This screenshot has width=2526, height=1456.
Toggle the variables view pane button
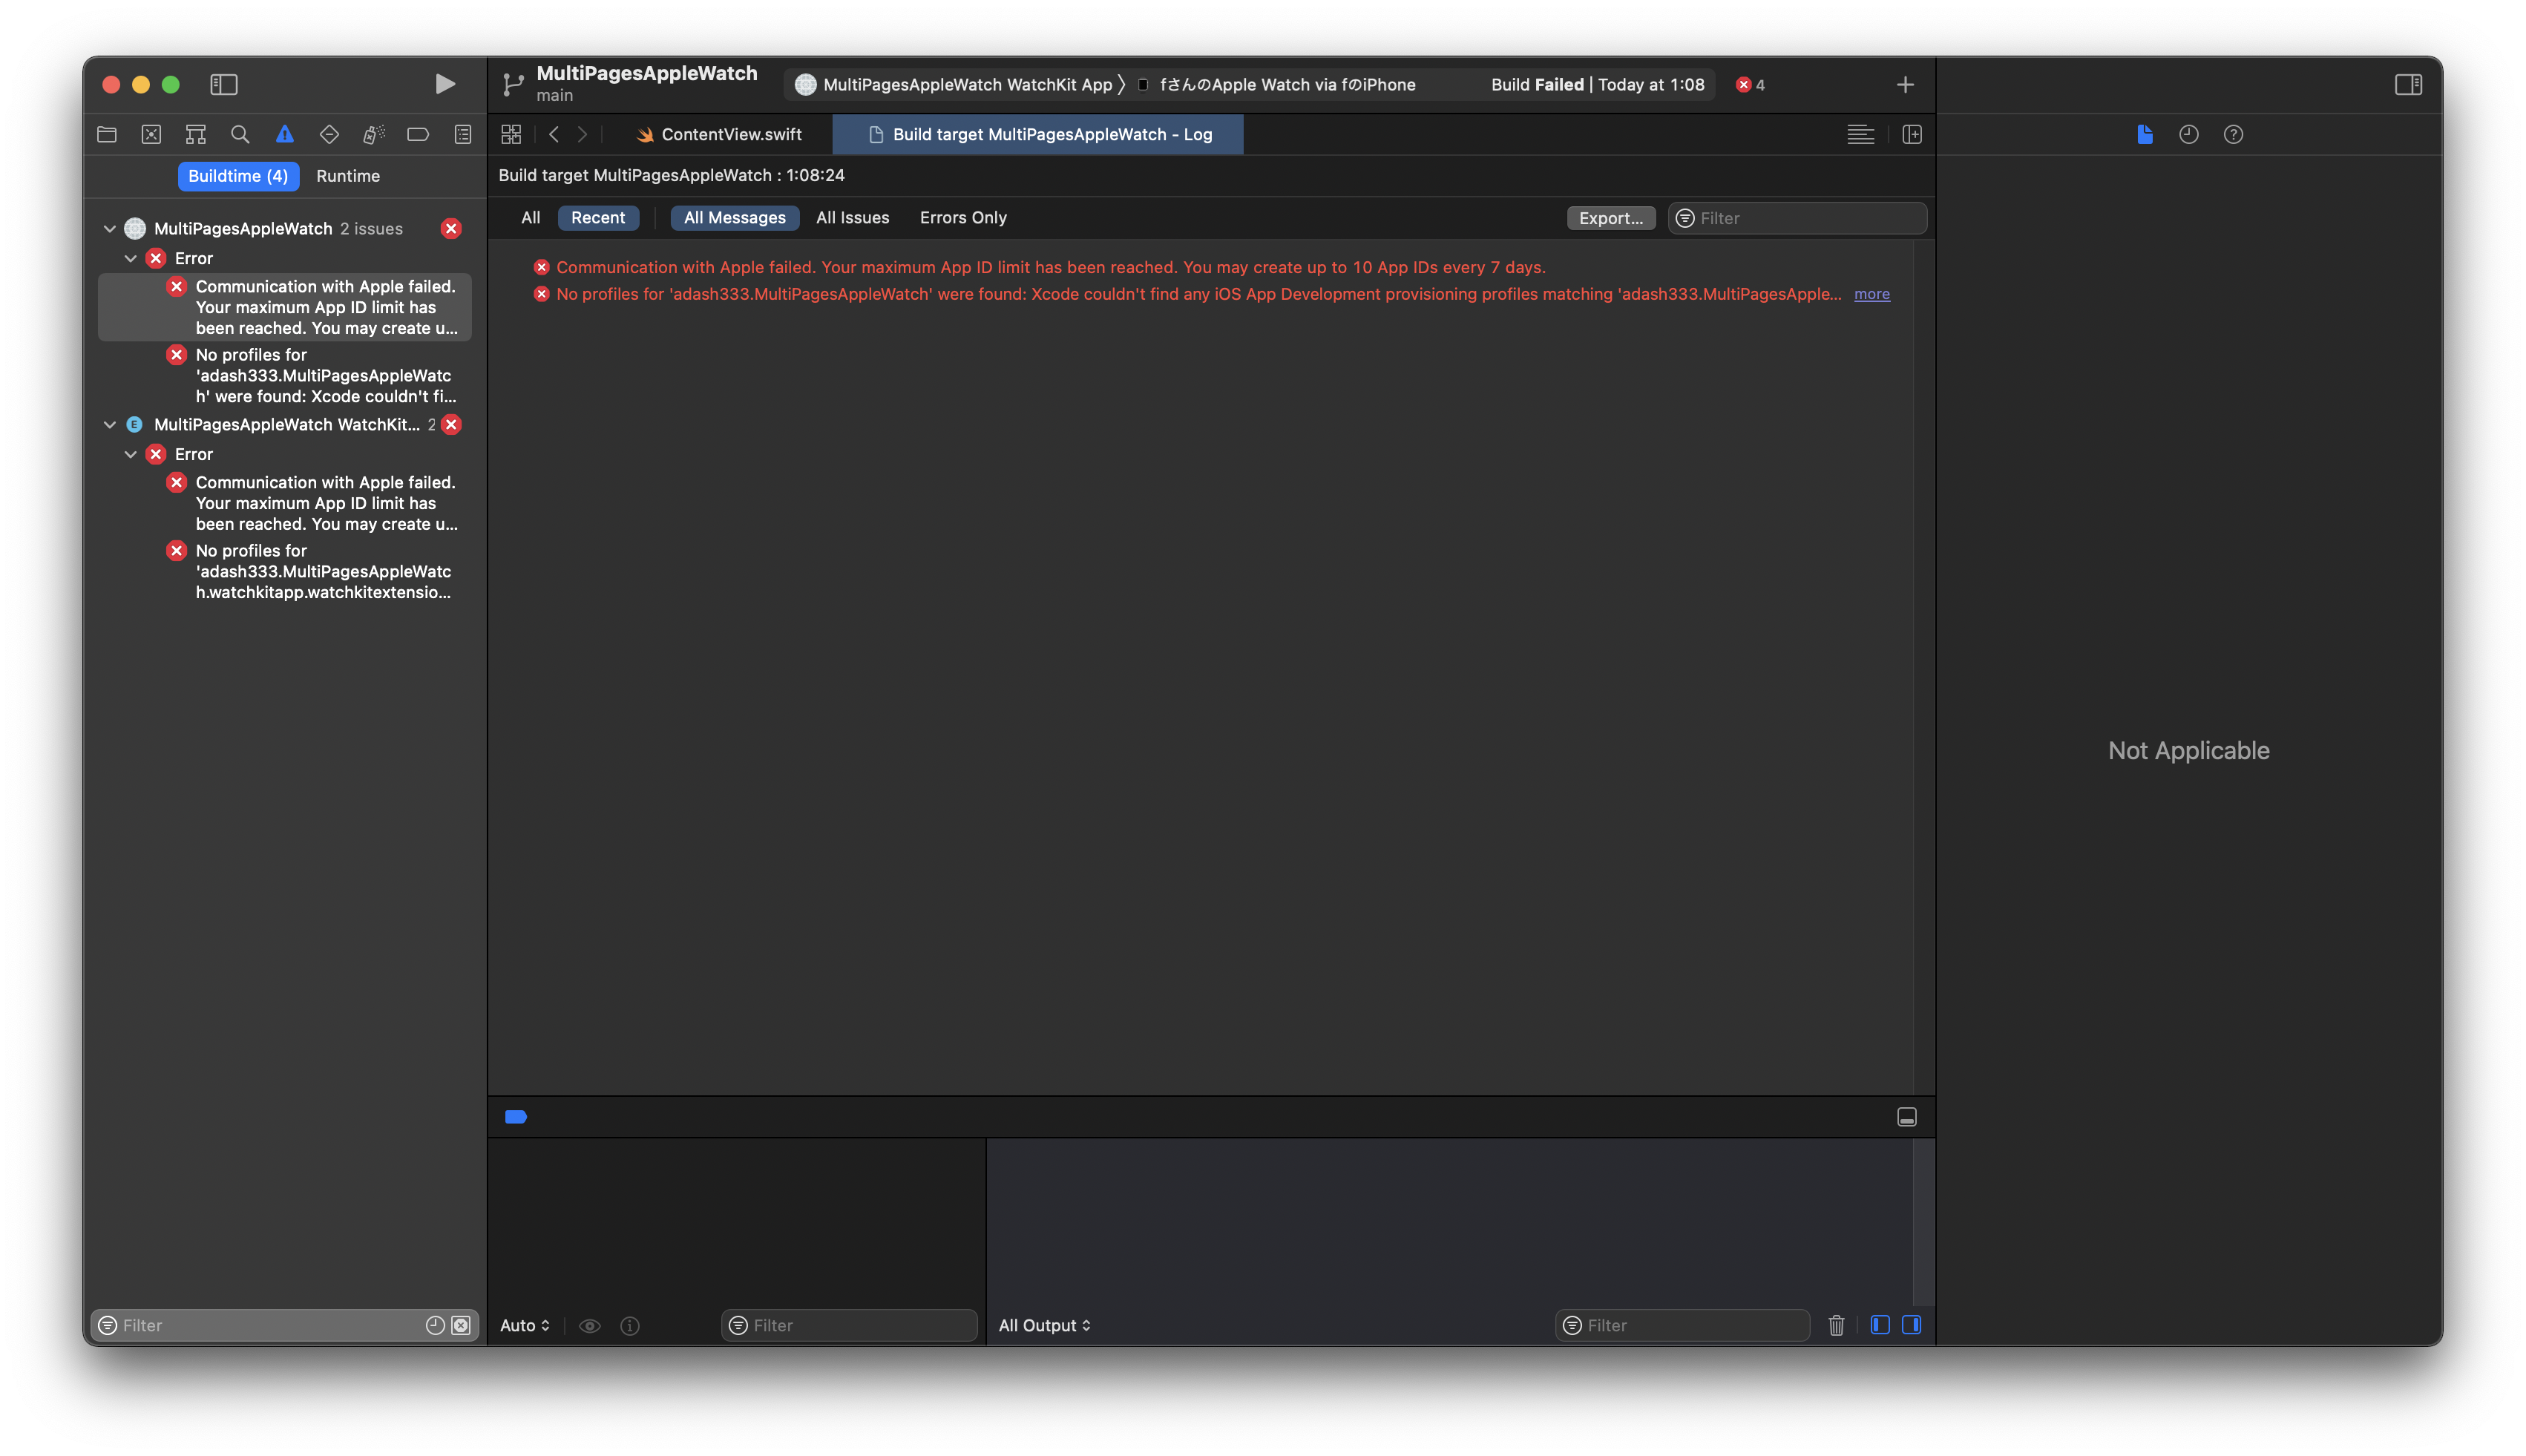pos(1880,1325)
